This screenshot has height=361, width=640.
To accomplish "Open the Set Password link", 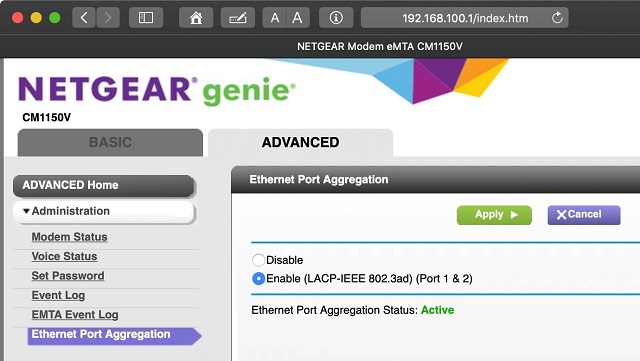I will 68,276.
